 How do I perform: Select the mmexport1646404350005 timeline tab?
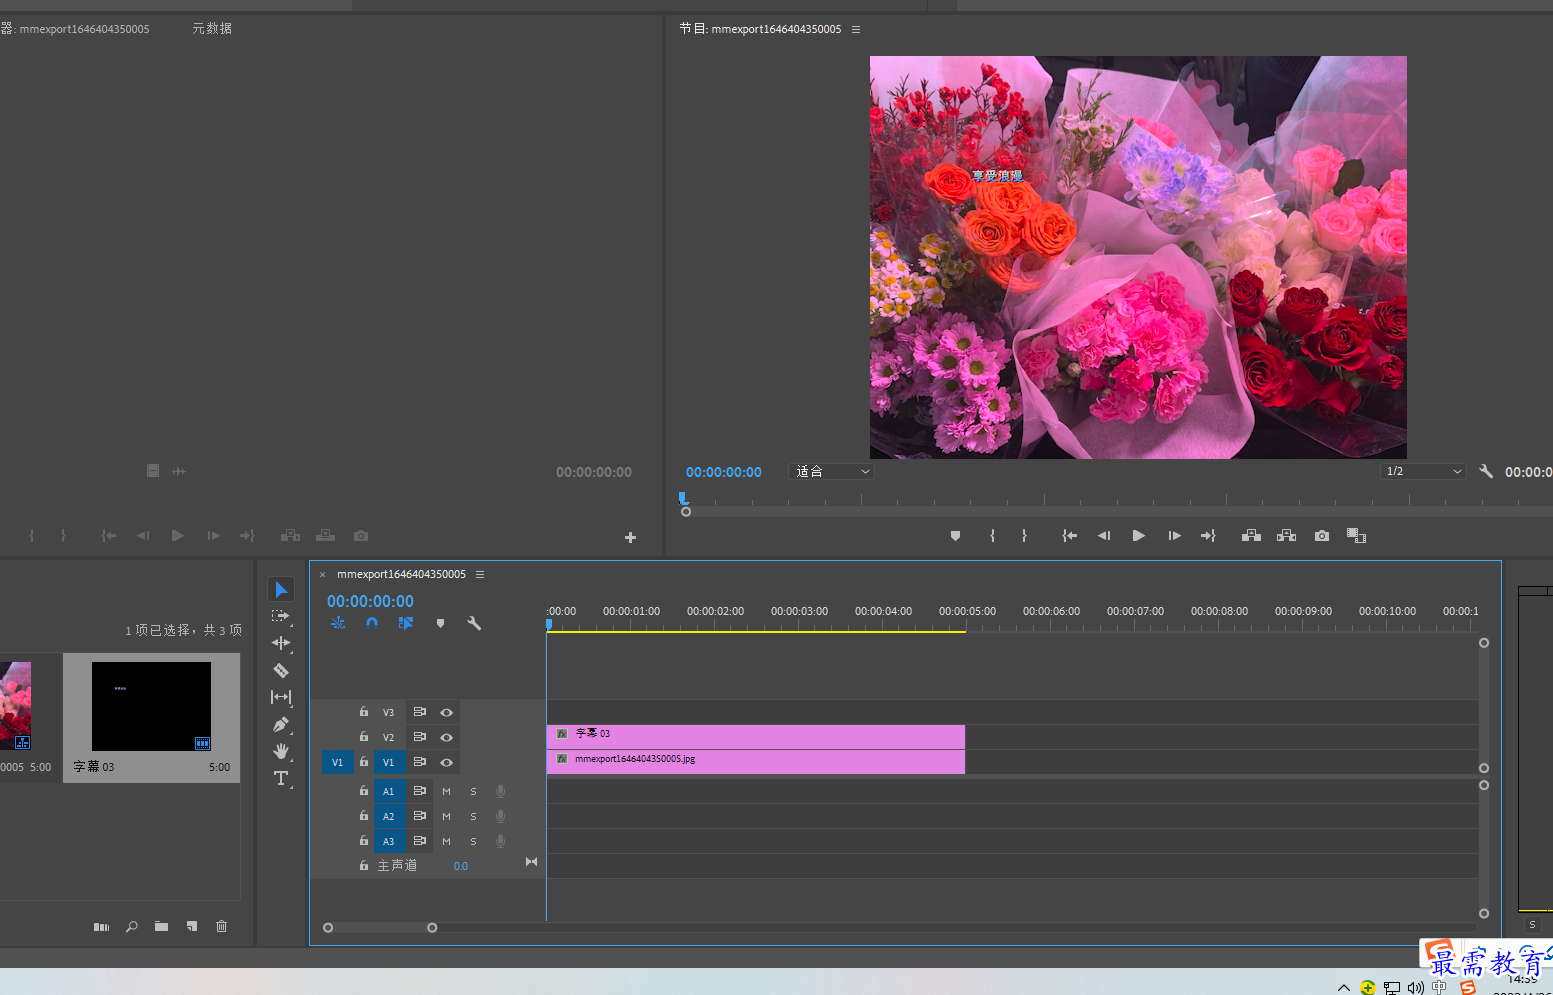point(401,575)
